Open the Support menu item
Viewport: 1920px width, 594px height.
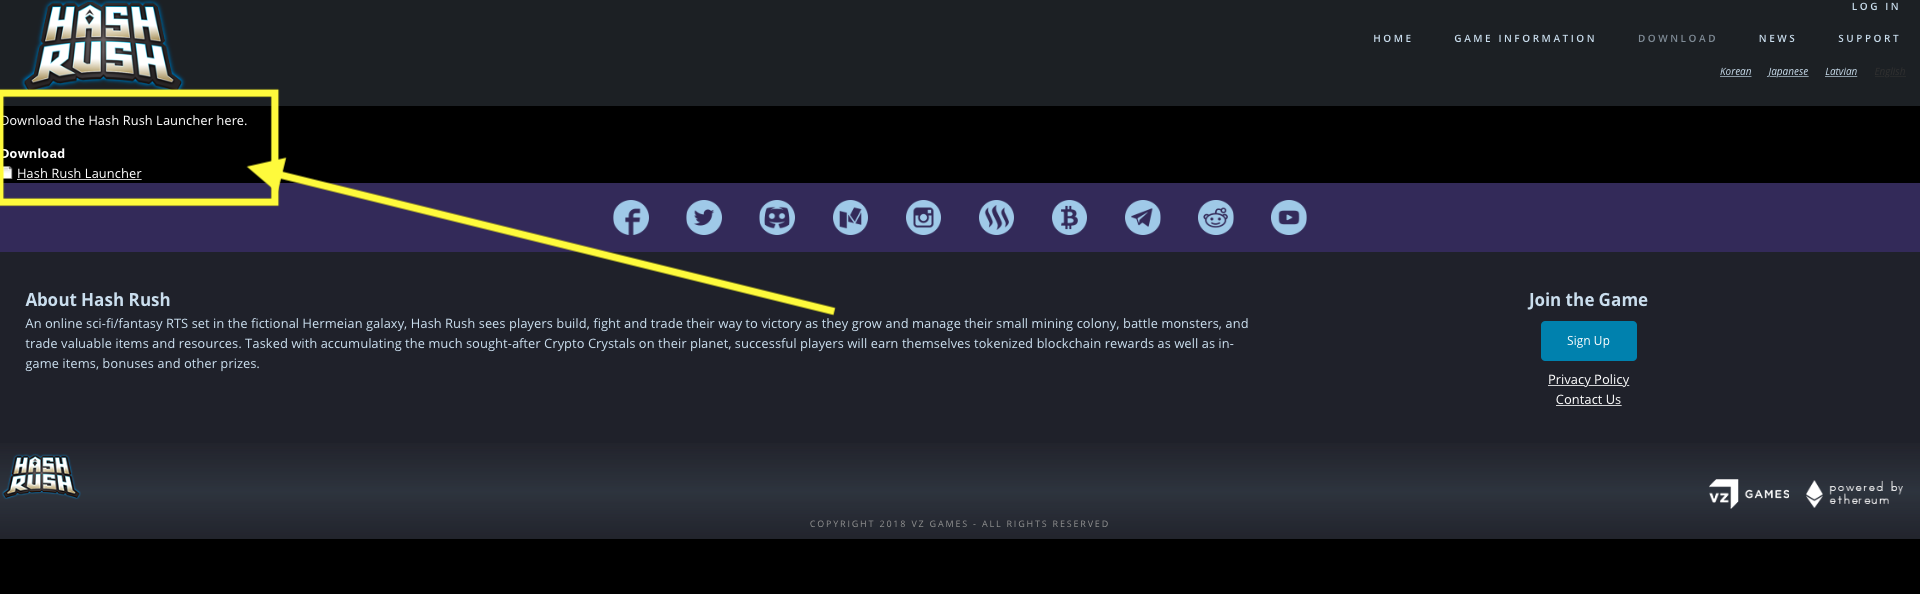(x=1869, y=39)
